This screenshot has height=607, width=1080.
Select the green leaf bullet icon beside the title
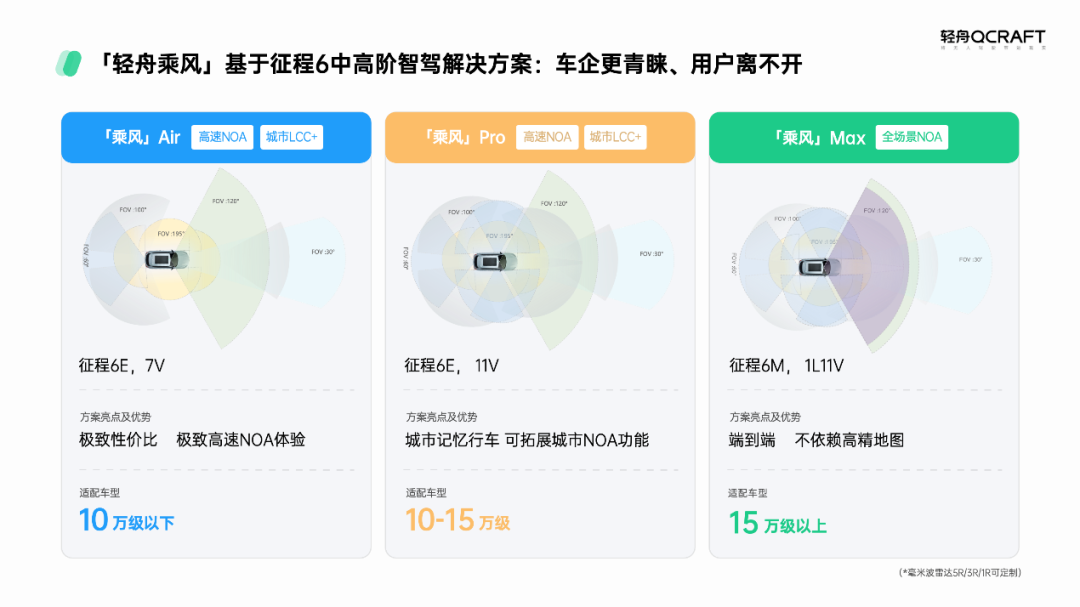point(70,63)
